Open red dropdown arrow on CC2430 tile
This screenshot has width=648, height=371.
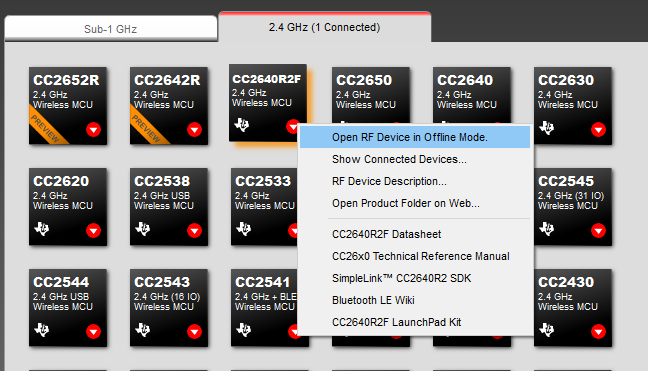click(598, 331)
